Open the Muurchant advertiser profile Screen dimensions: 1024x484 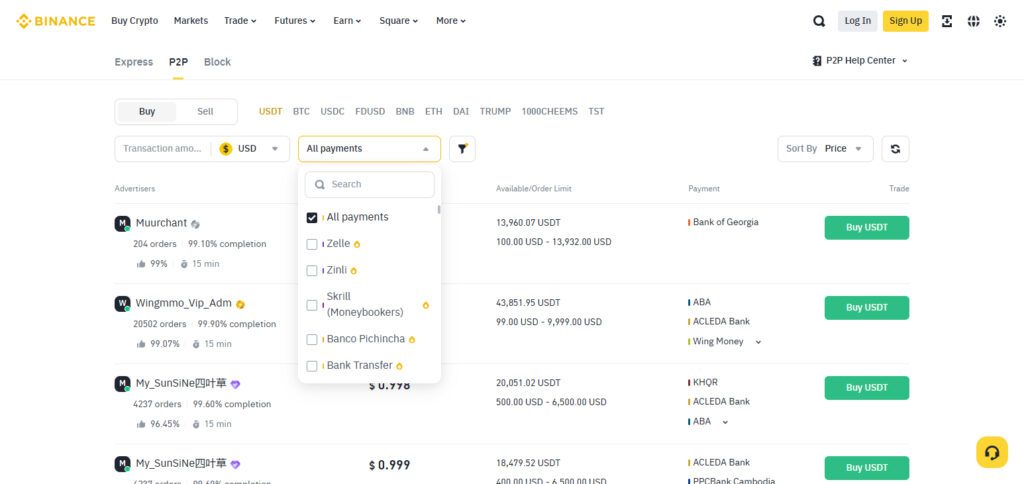tap(161, 223)
